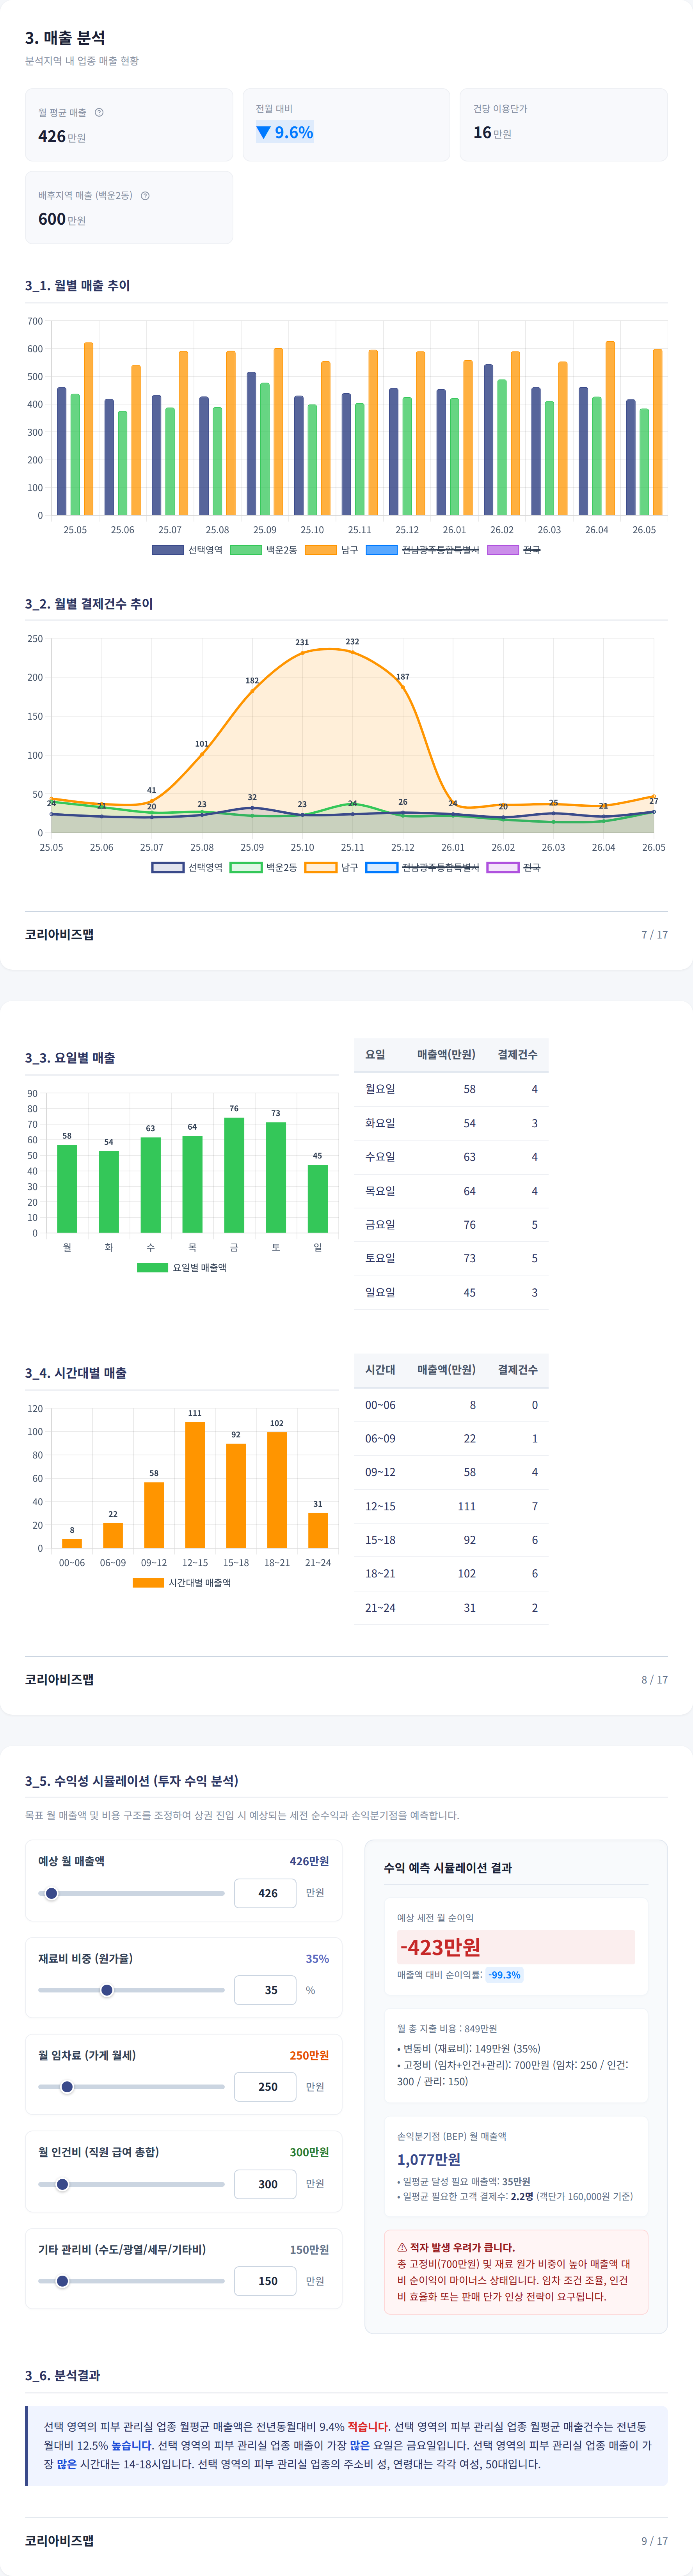Click the 월 인건비 input showing 300
This screenshot has width=693, height=2576.
click(x=265, y=2184)
